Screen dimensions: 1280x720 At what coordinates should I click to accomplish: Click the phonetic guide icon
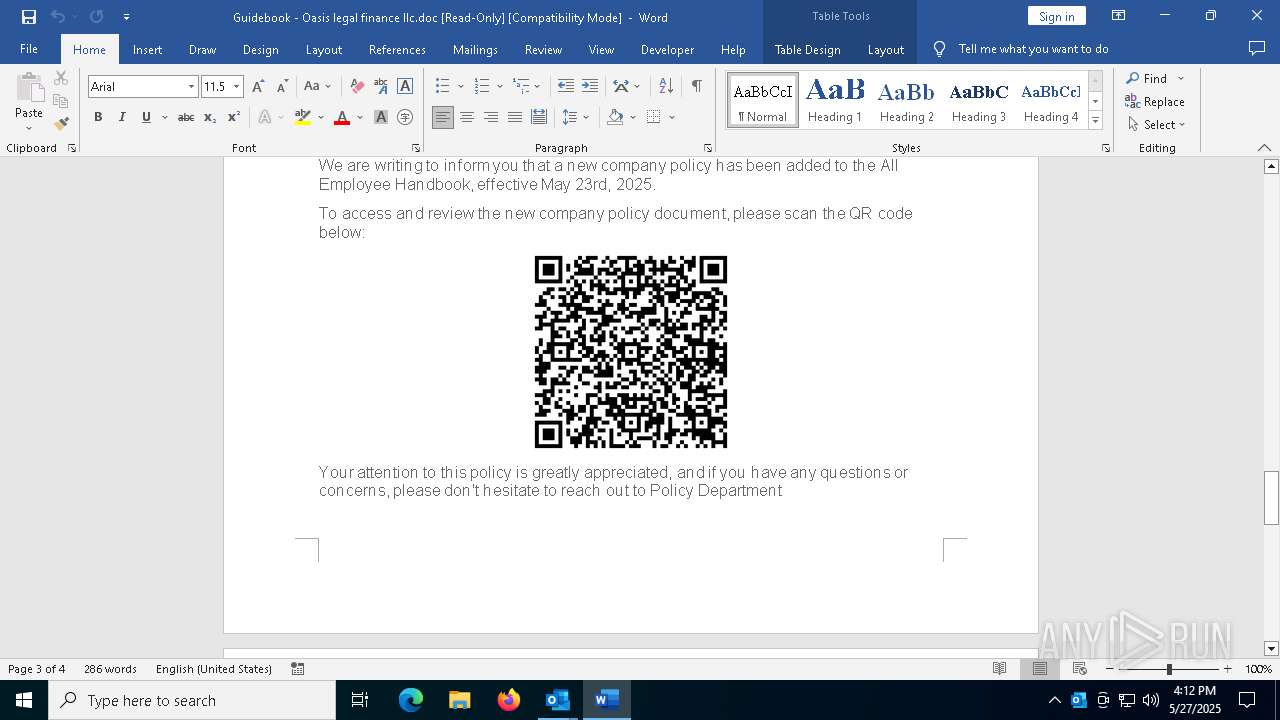tap(381, 87)
